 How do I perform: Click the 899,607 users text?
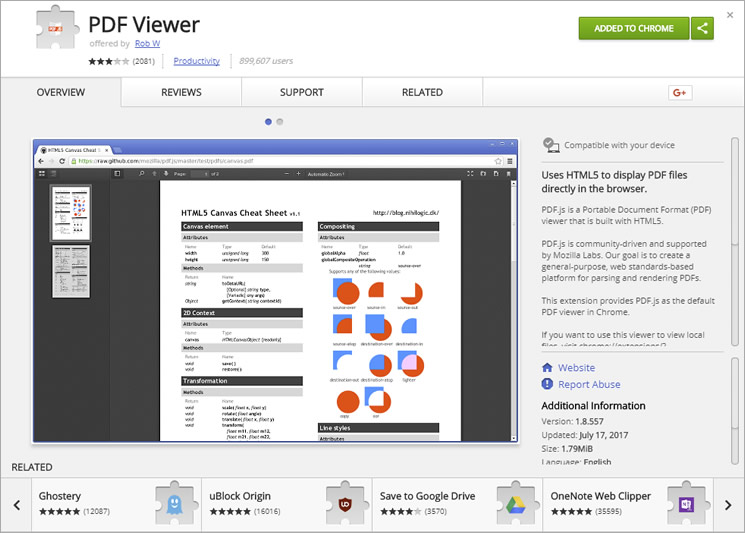(266, 61)
